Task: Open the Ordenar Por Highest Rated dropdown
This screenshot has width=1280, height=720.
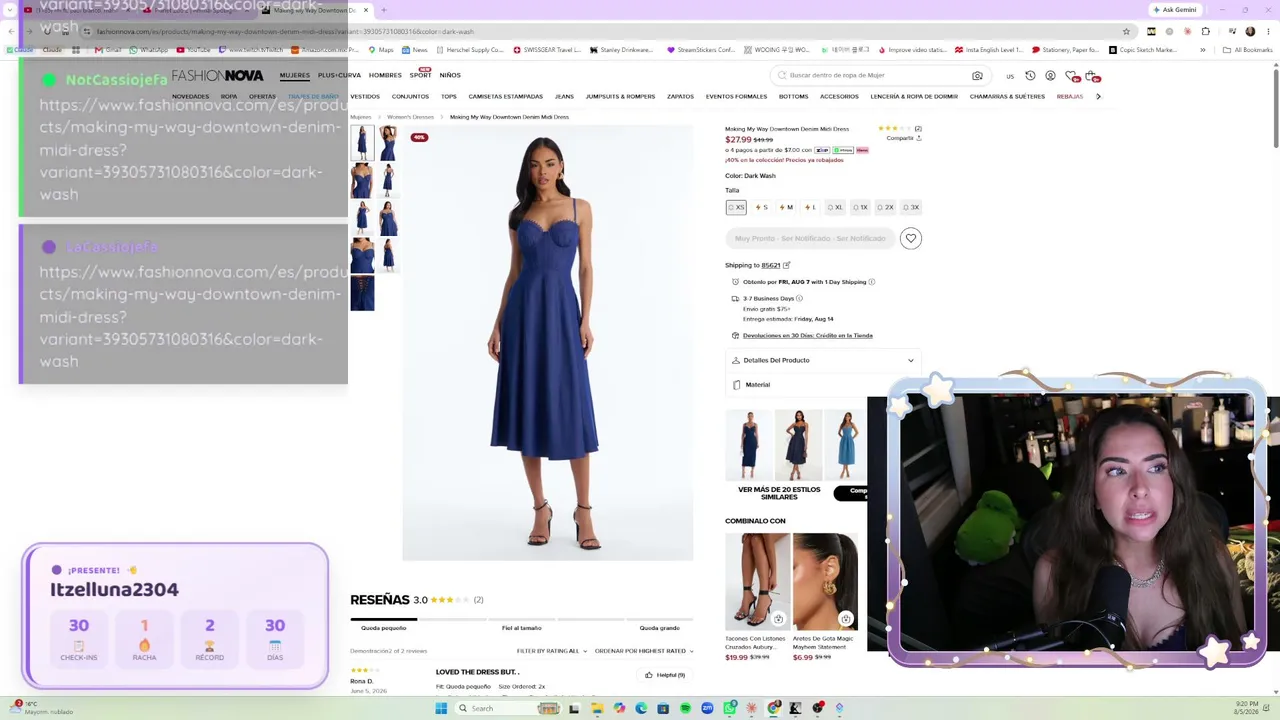Action: 644,651
